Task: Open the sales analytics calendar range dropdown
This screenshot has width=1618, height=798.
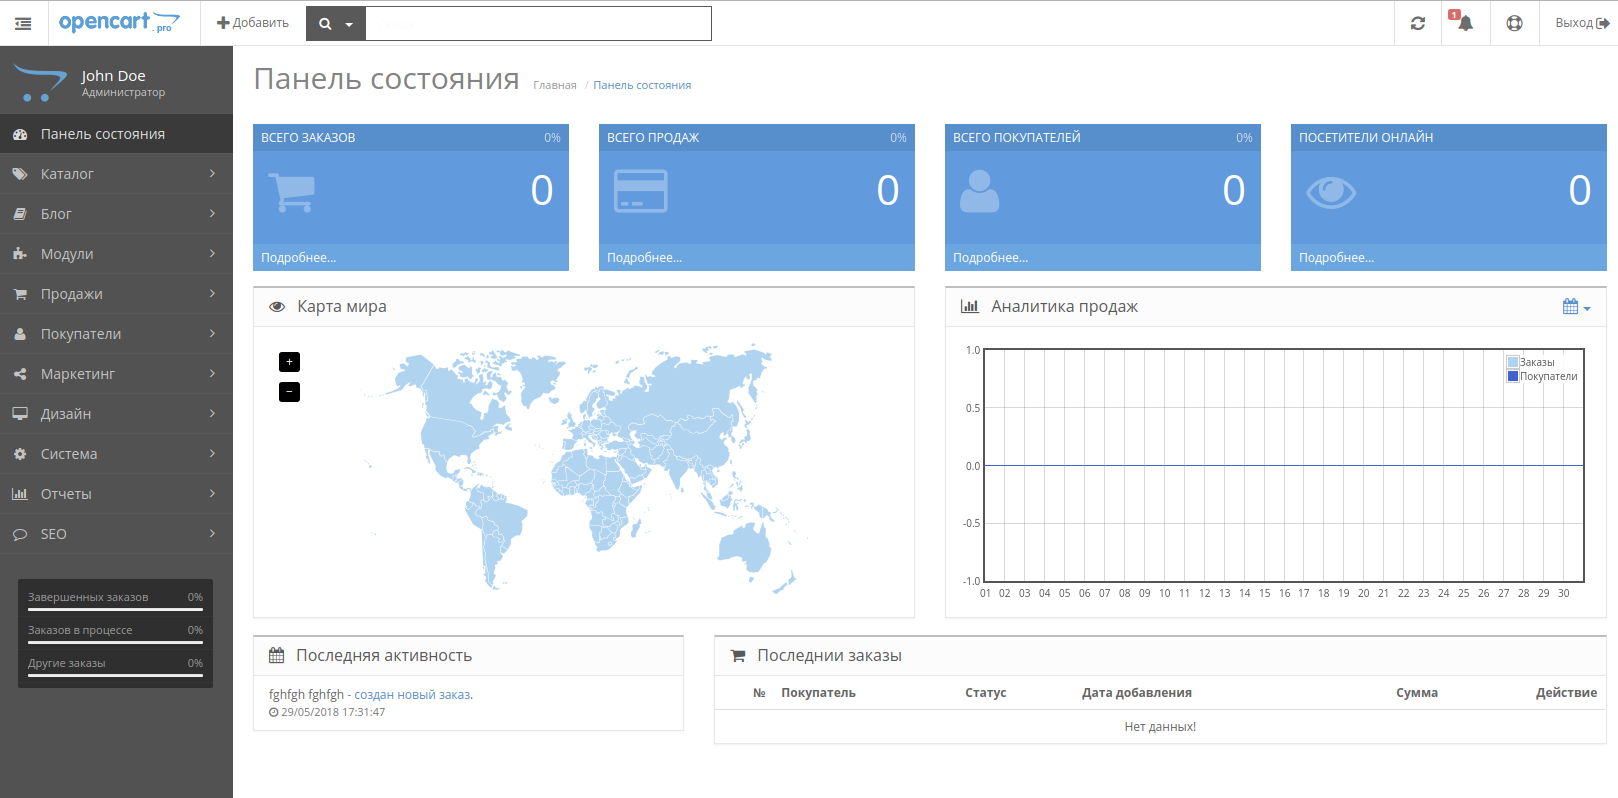Action: 1575,307
